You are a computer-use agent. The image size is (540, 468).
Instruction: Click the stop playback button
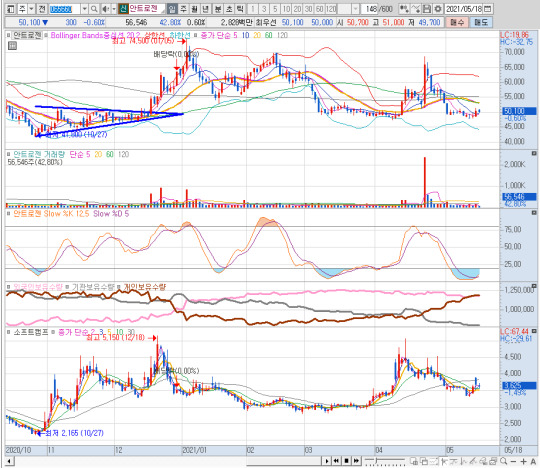[x=347, y=461]
